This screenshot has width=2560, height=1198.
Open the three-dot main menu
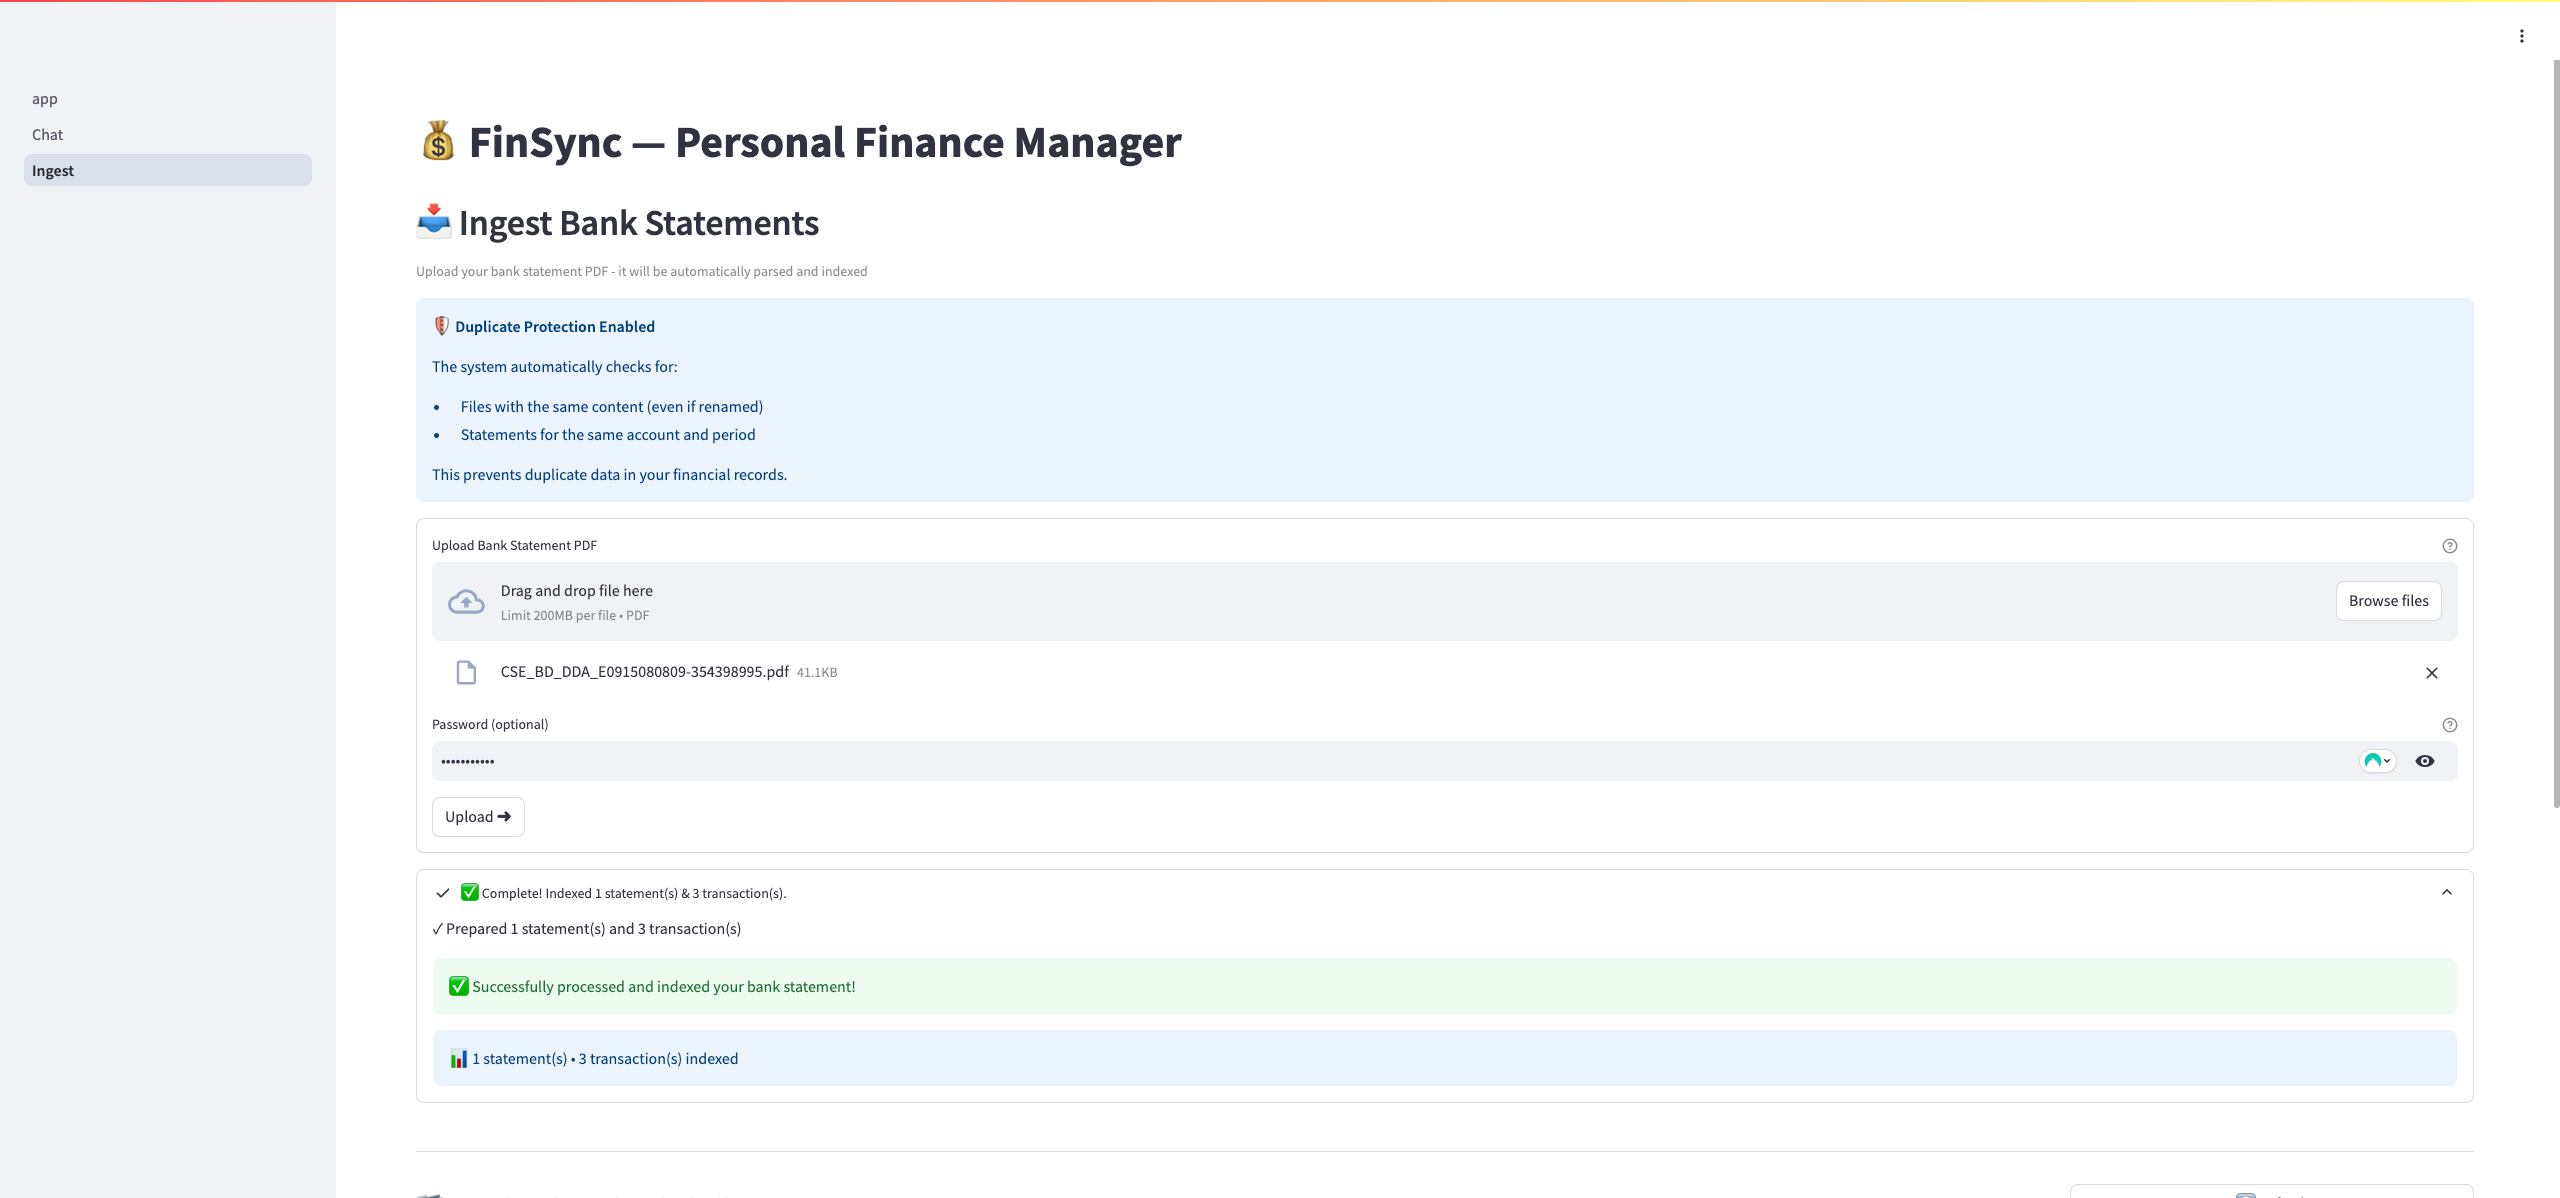2521,36
